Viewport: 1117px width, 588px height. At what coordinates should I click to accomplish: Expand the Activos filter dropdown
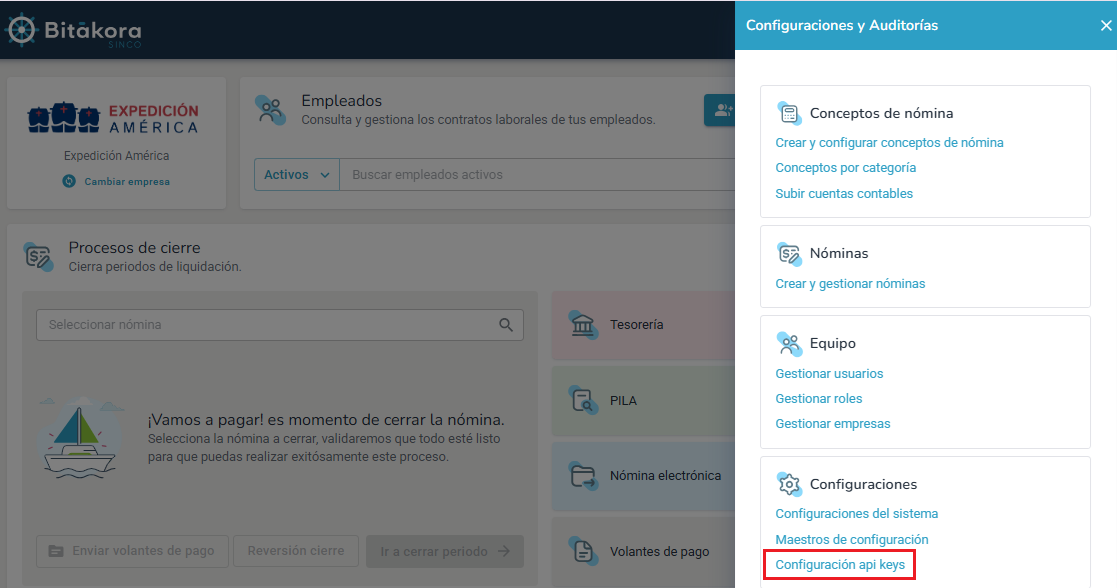296,175
